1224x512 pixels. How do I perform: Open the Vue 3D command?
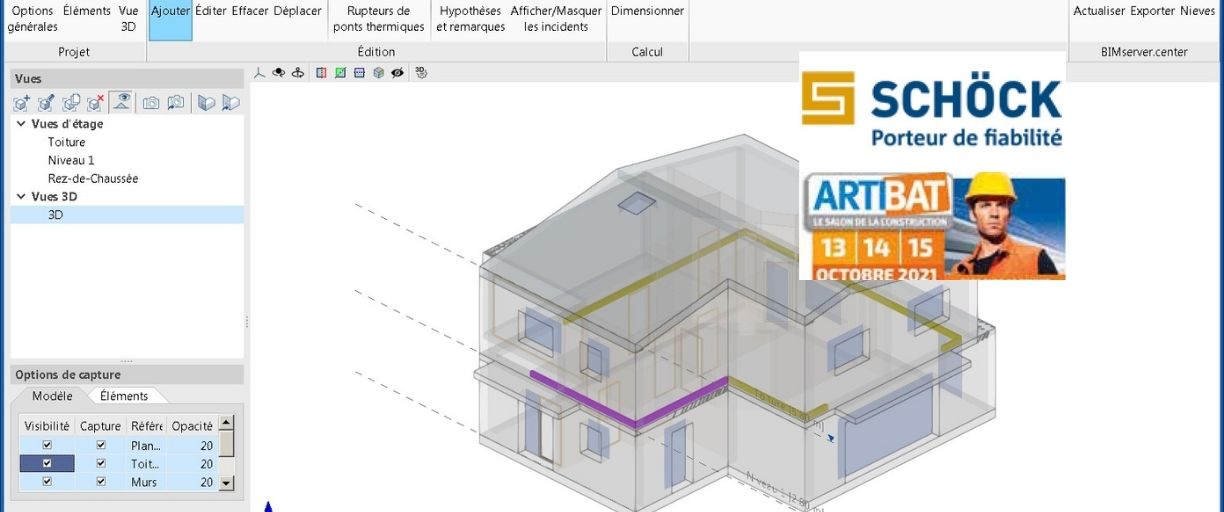click(x=129, y=19)
